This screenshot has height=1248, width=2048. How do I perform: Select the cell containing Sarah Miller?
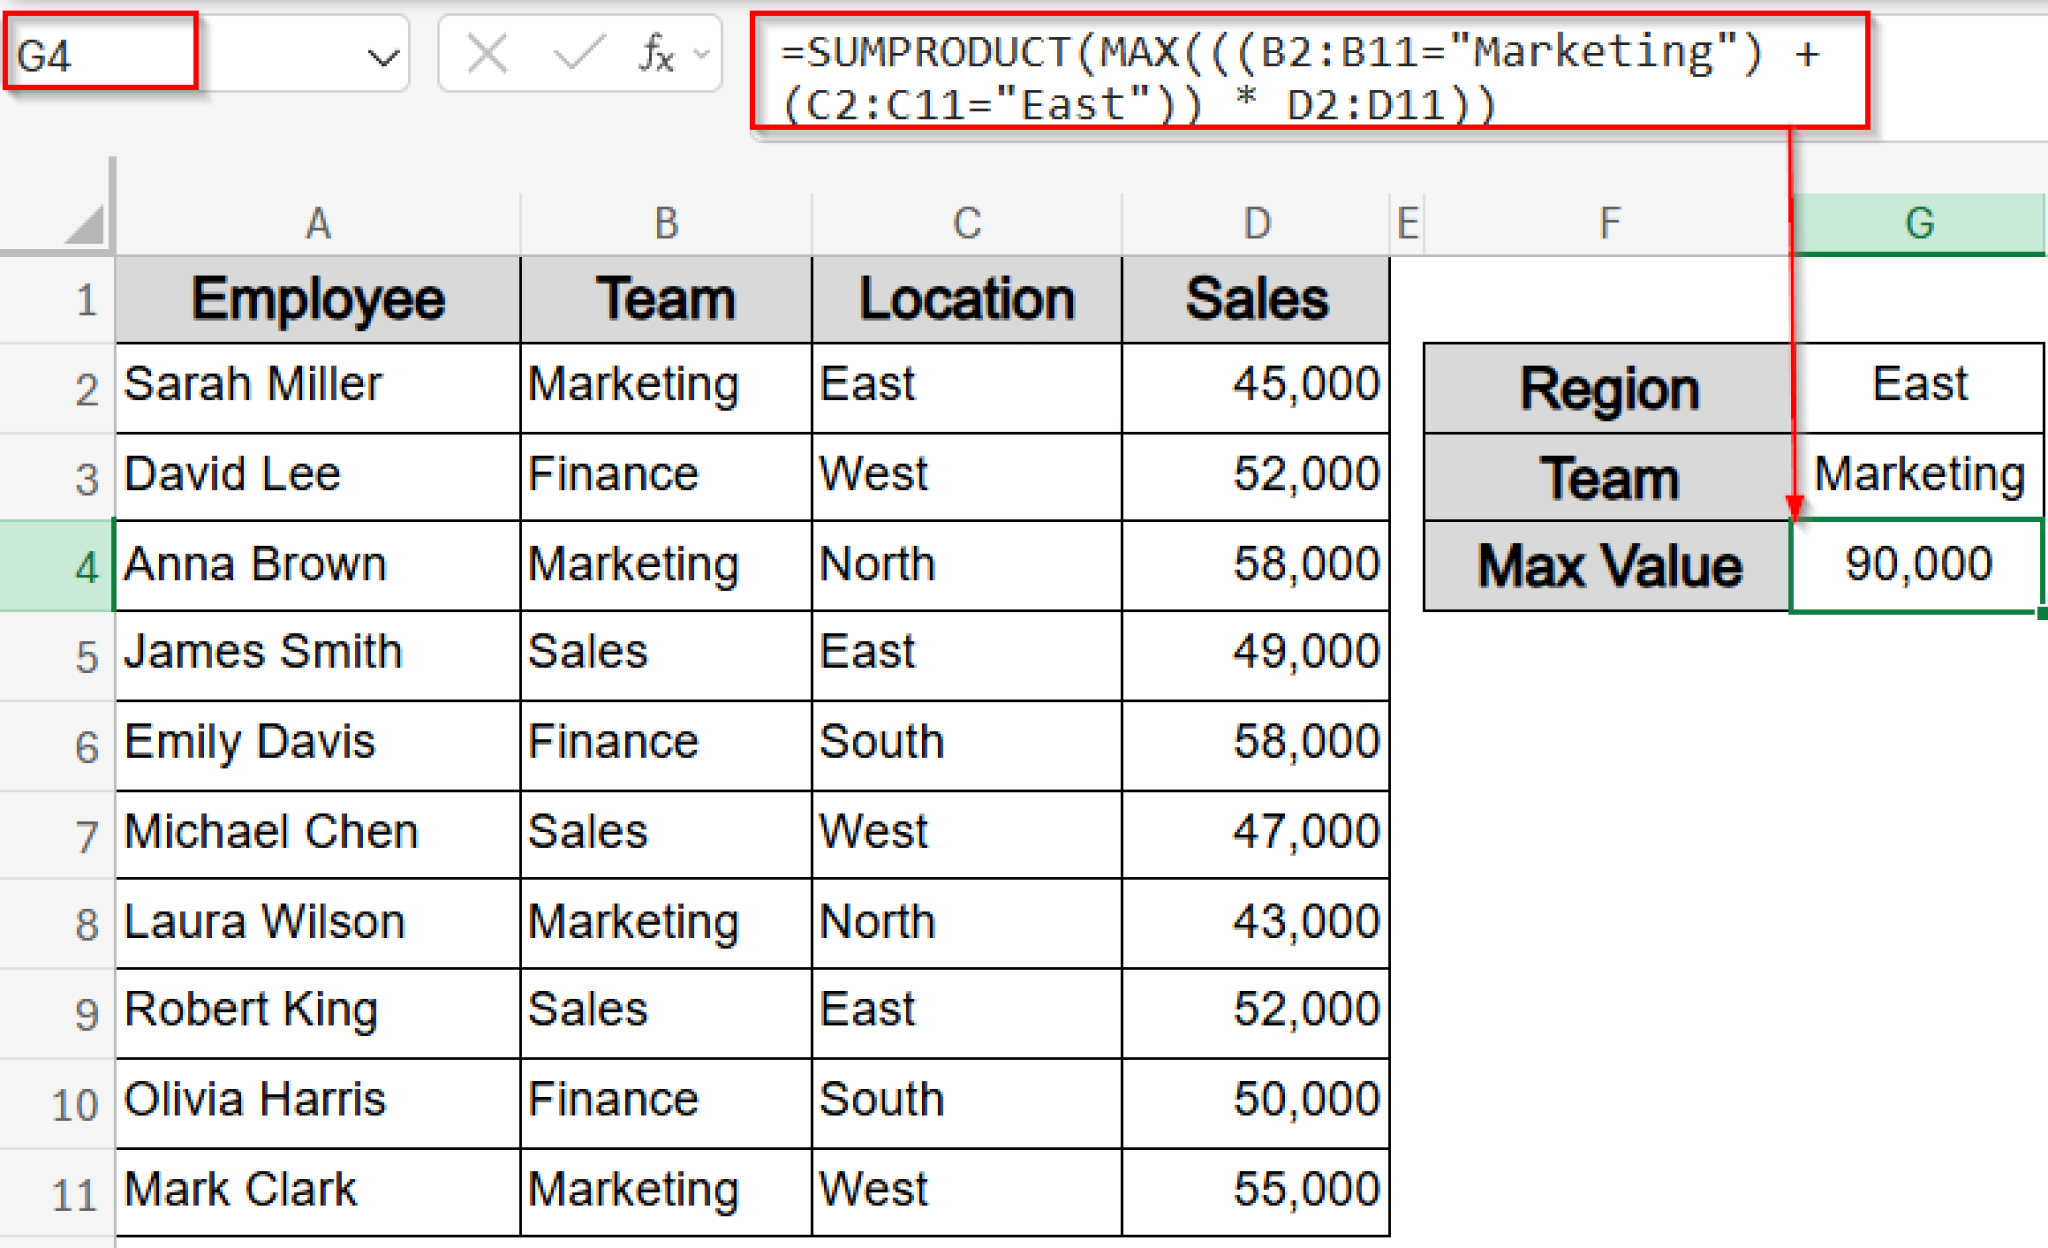click(x=316, y=385)
